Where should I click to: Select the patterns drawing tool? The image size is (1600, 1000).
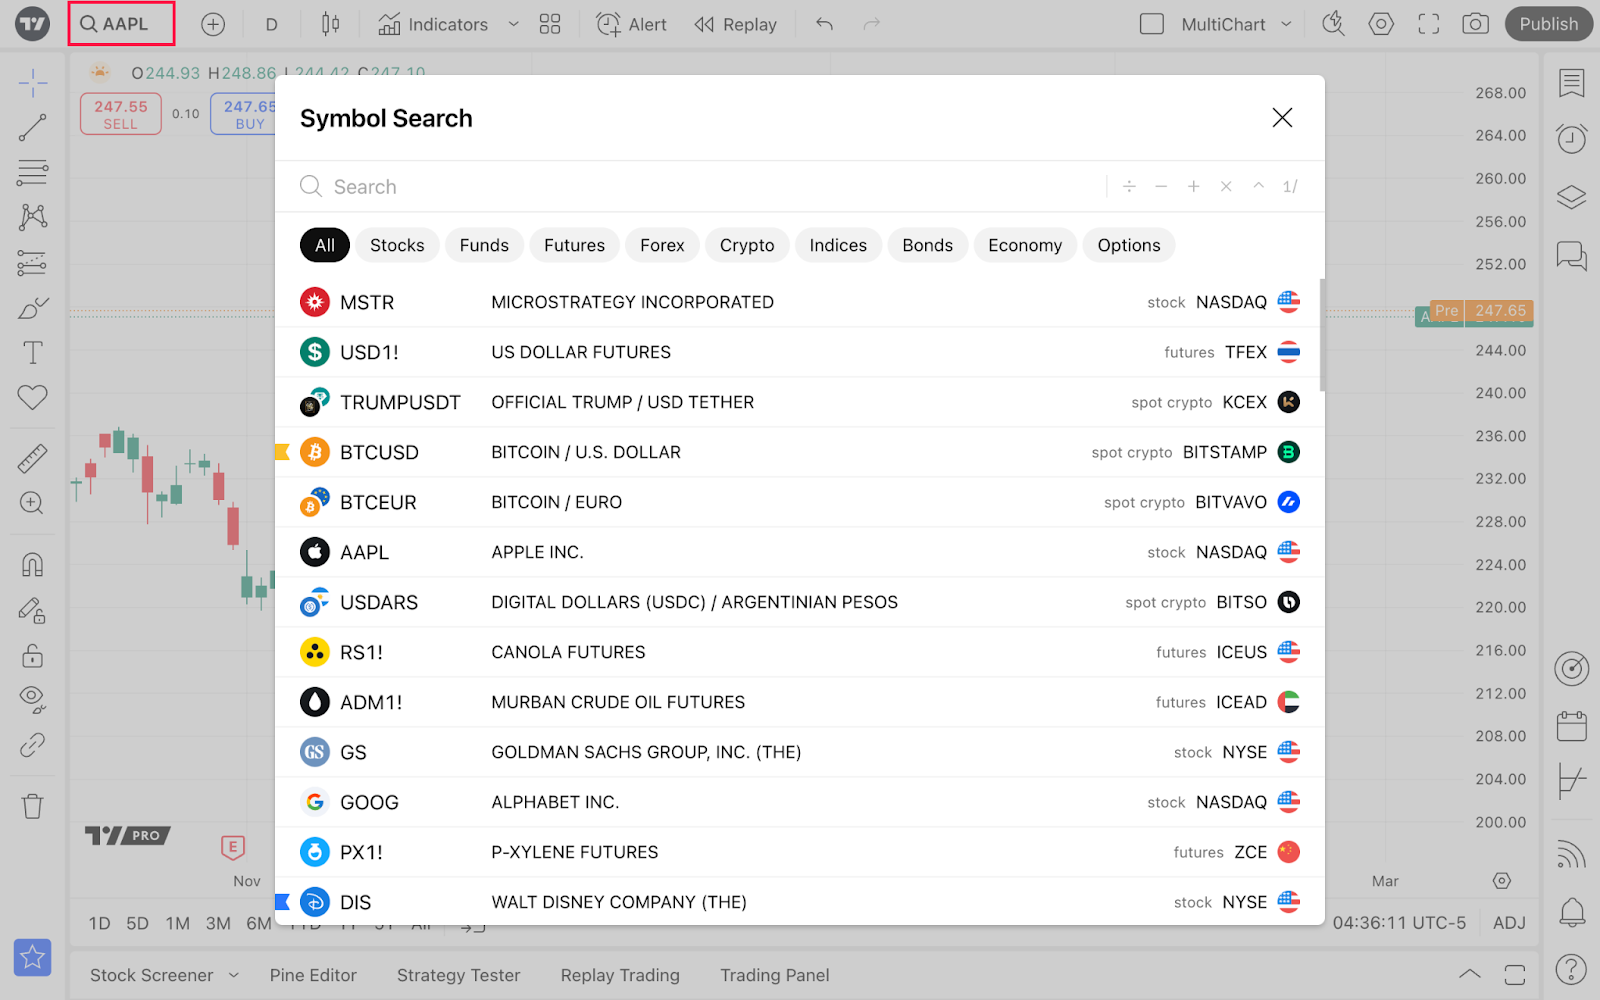click(x=33, y=217)
